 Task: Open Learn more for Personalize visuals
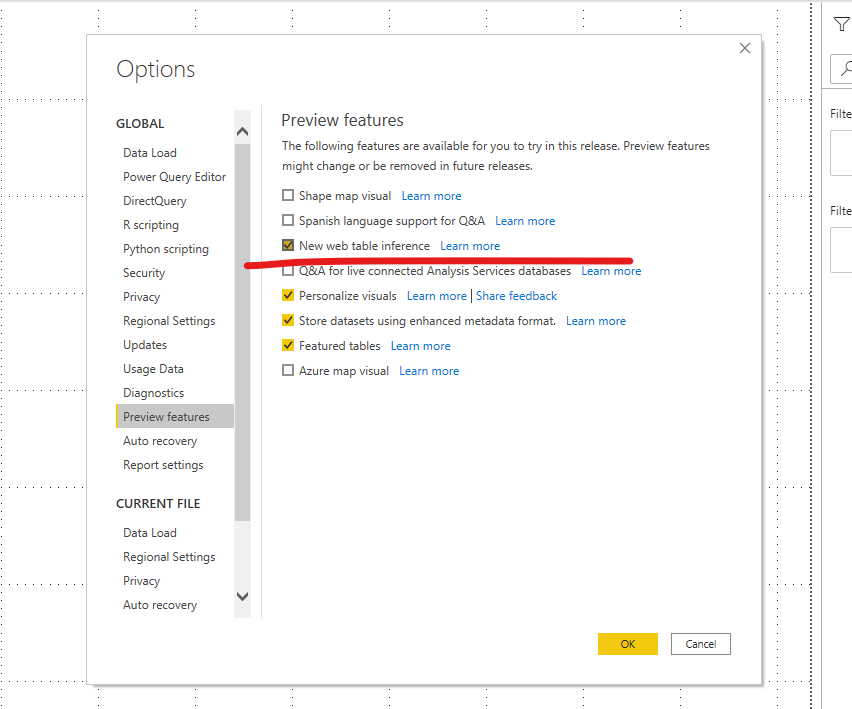click(436, 296)
